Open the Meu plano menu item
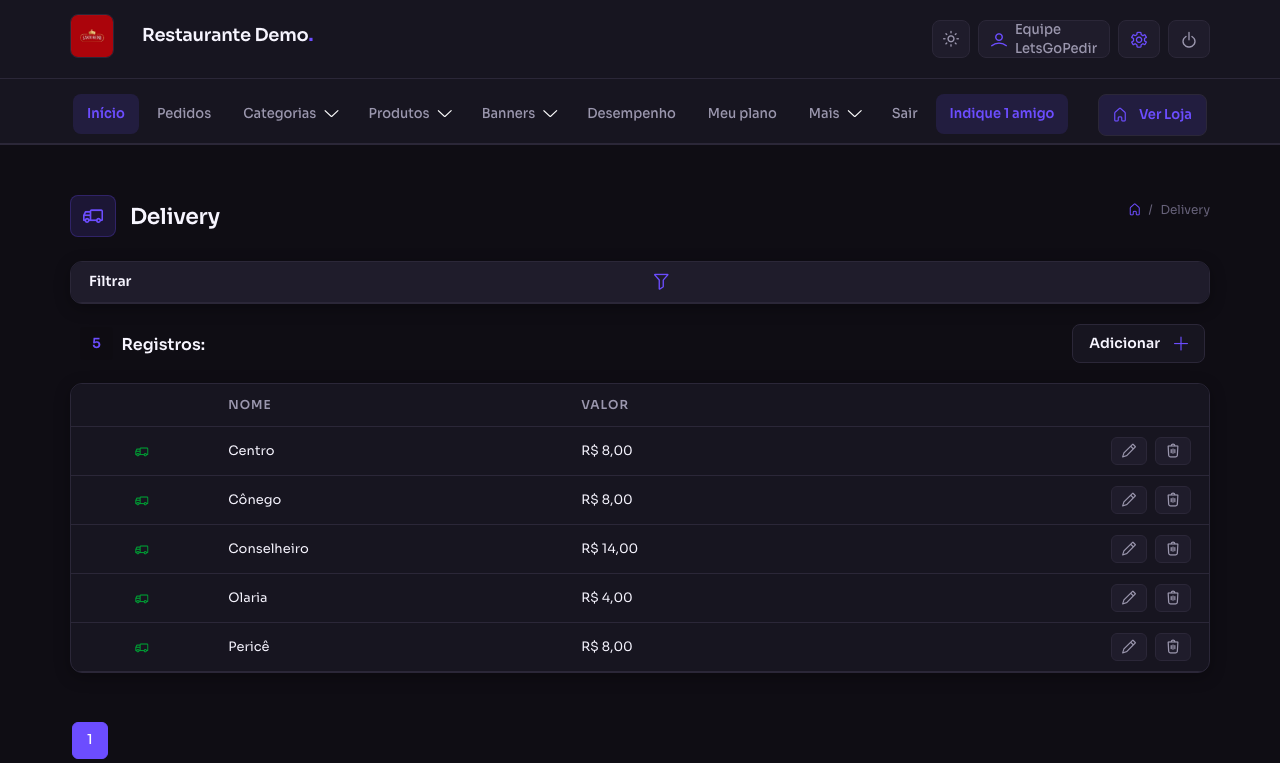 (742, 114)
